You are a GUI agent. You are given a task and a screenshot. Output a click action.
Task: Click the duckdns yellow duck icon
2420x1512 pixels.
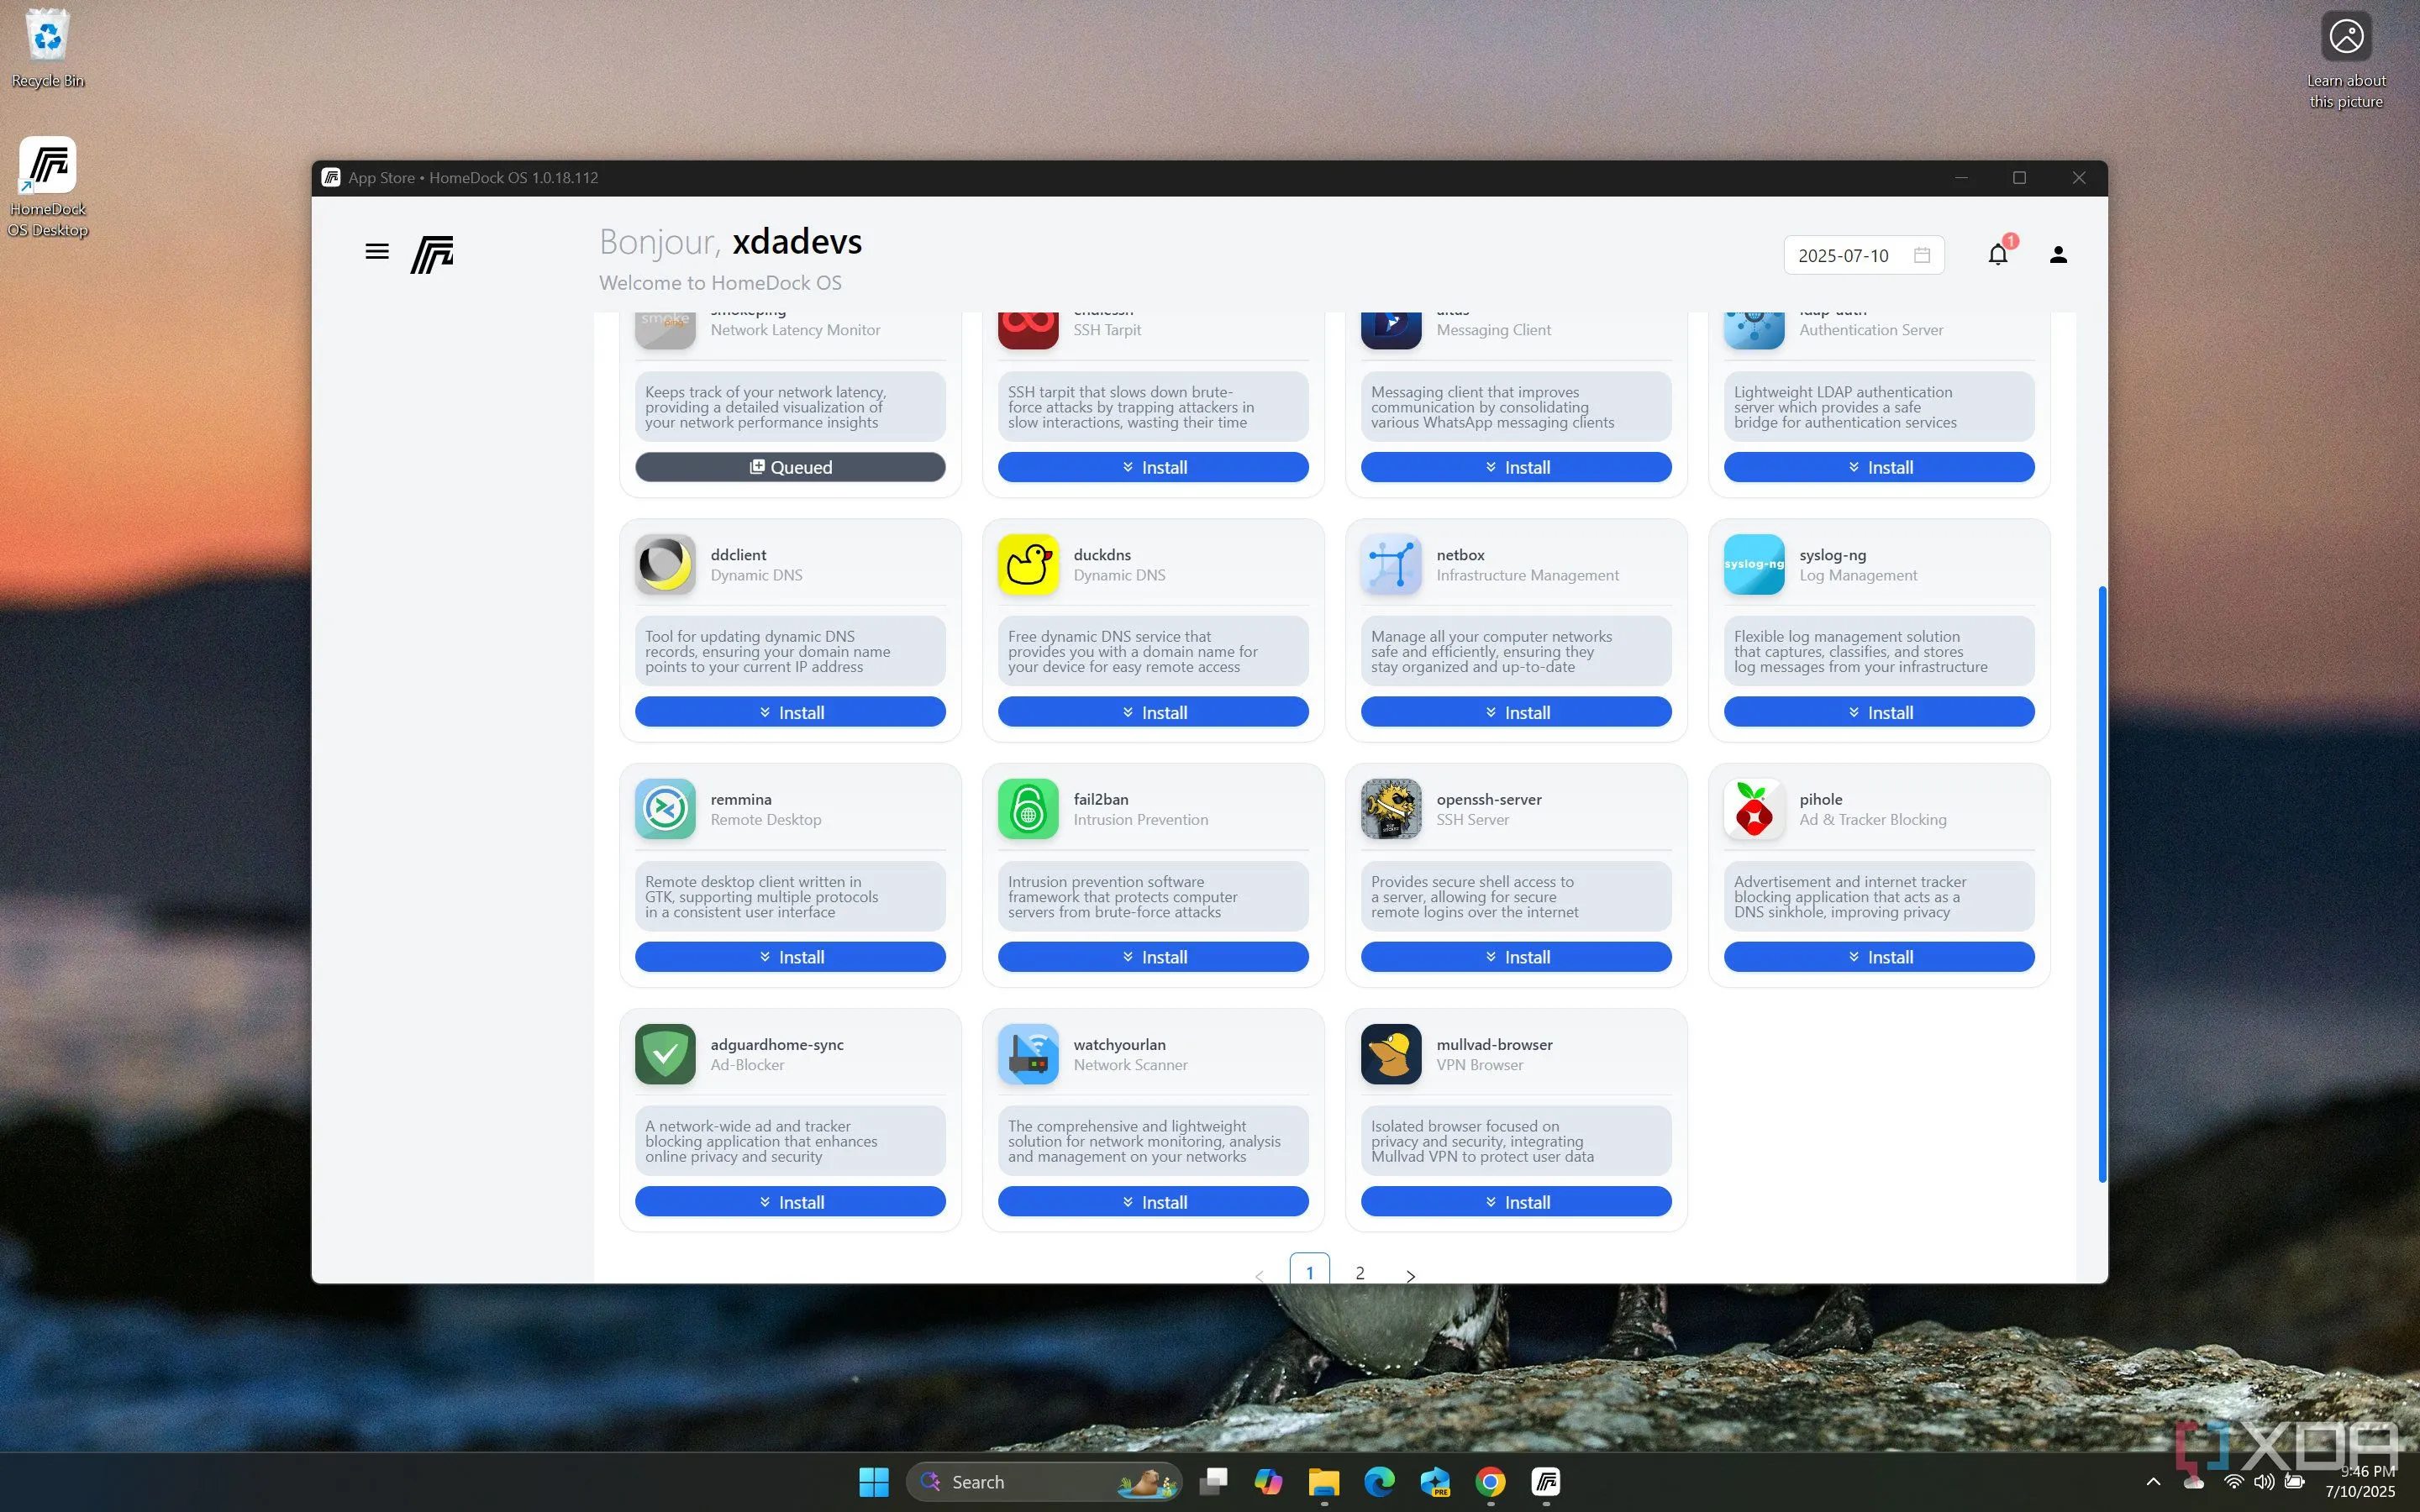point(1027,564)
